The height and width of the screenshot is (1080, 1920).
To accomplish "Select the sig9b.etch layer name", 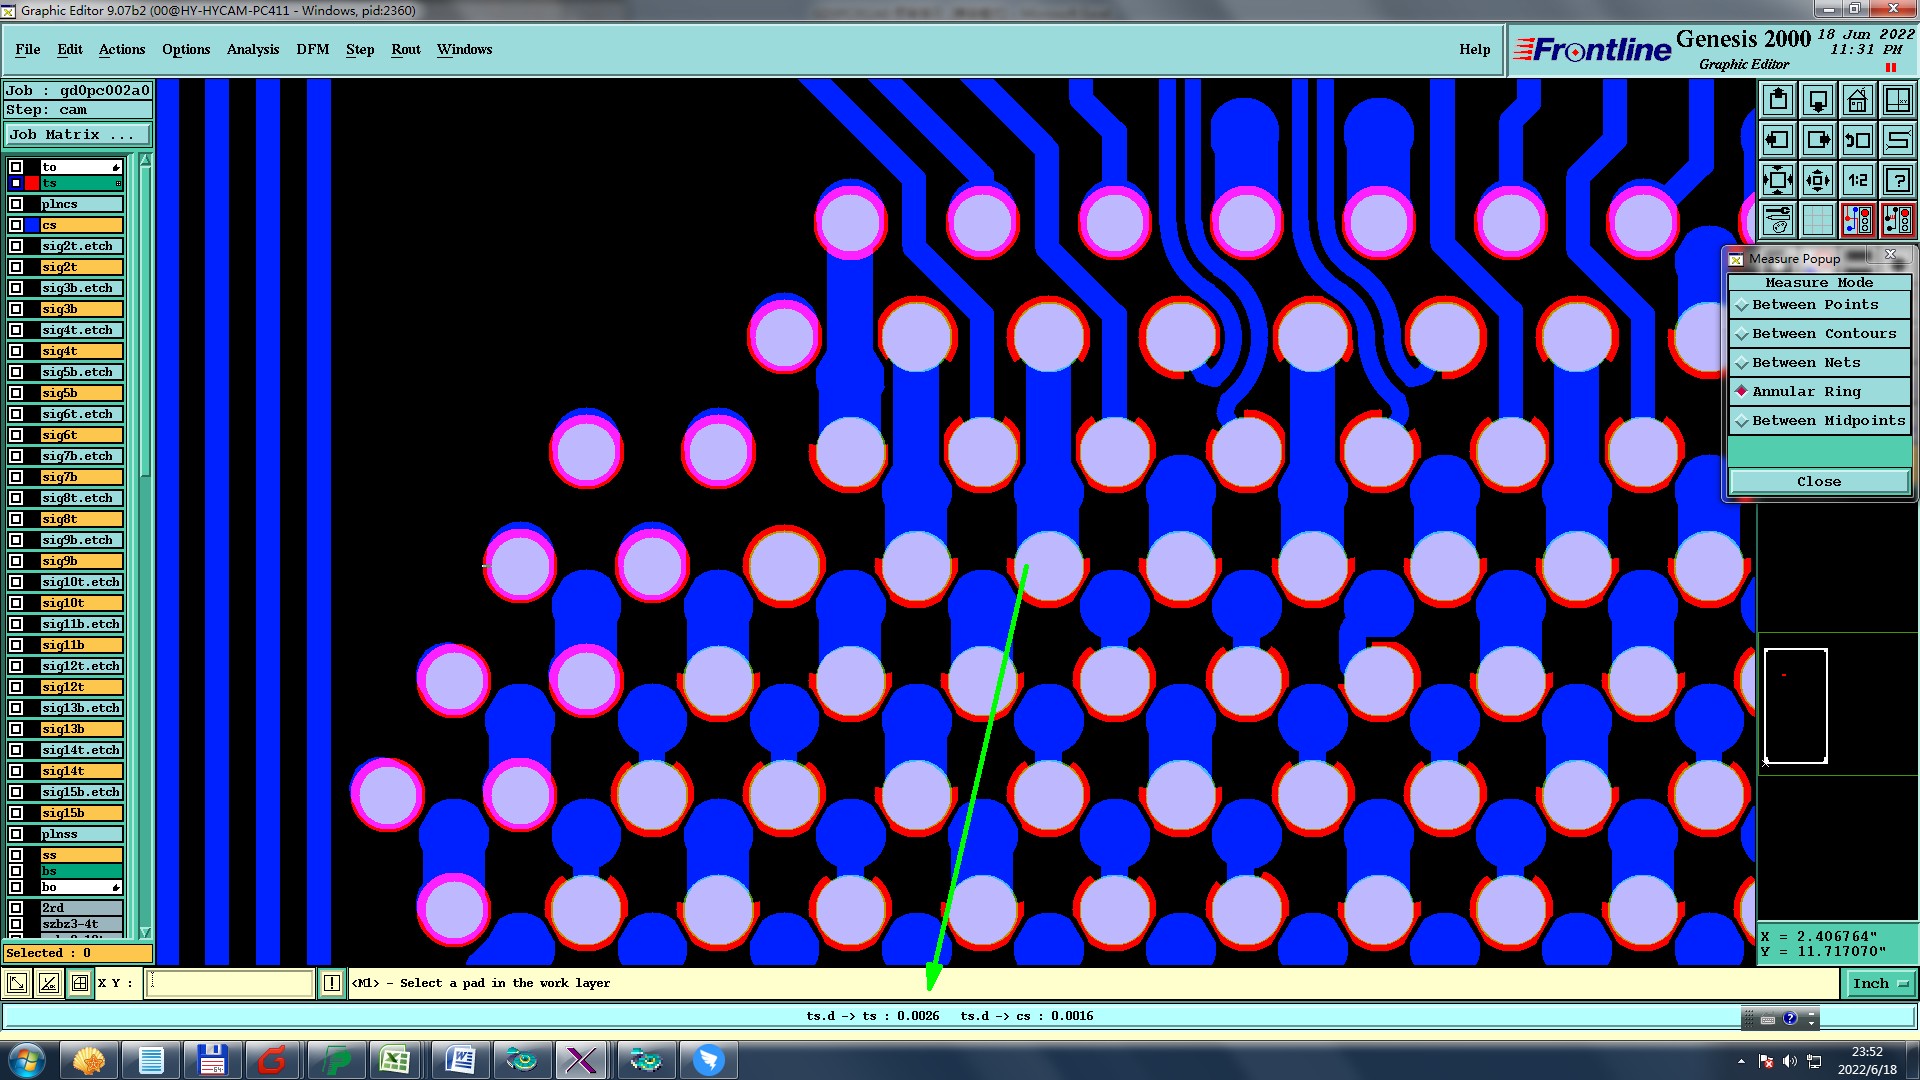I will [81, 540].
